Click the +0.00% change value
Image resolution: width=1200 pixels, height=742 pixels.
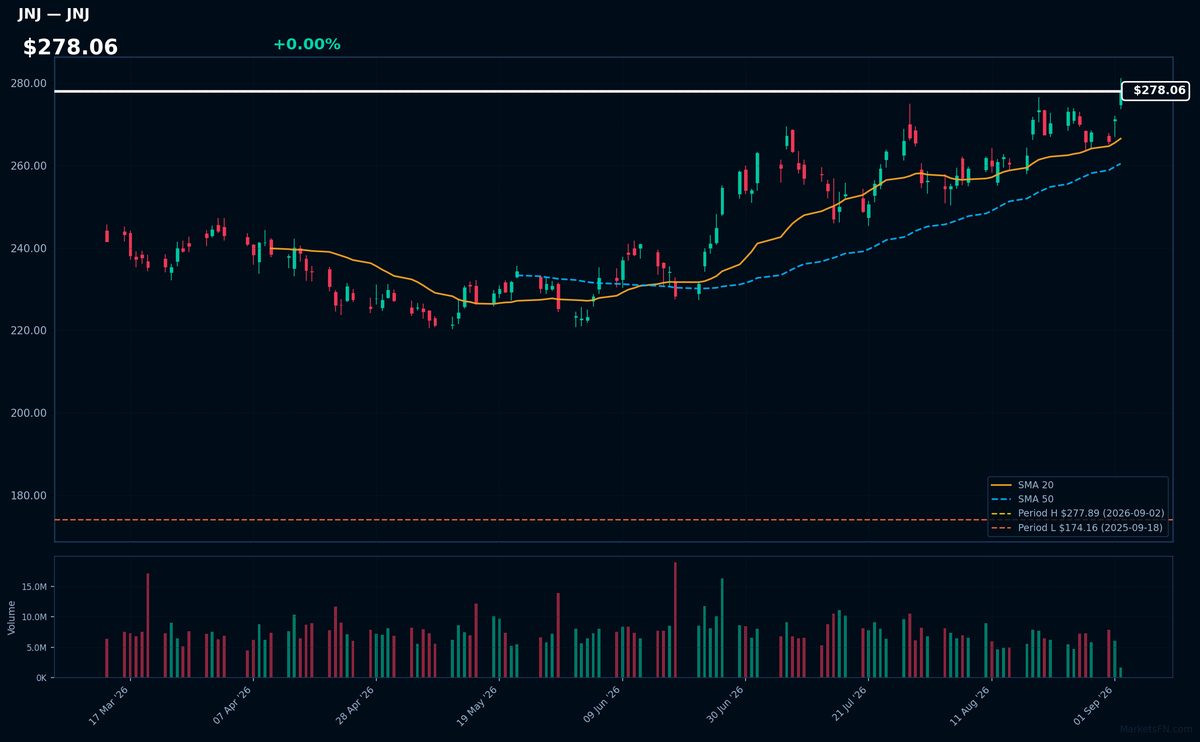point(306,44)
